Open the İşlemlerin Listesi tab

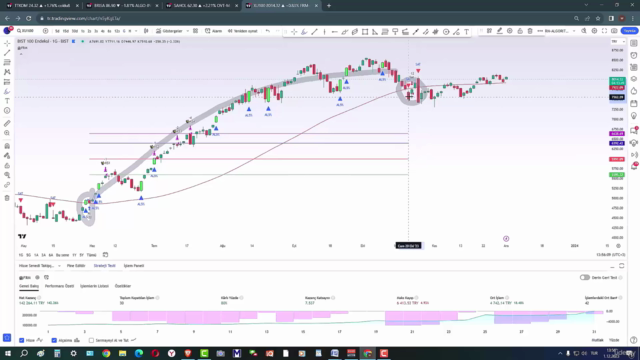(x=94, y=286)
